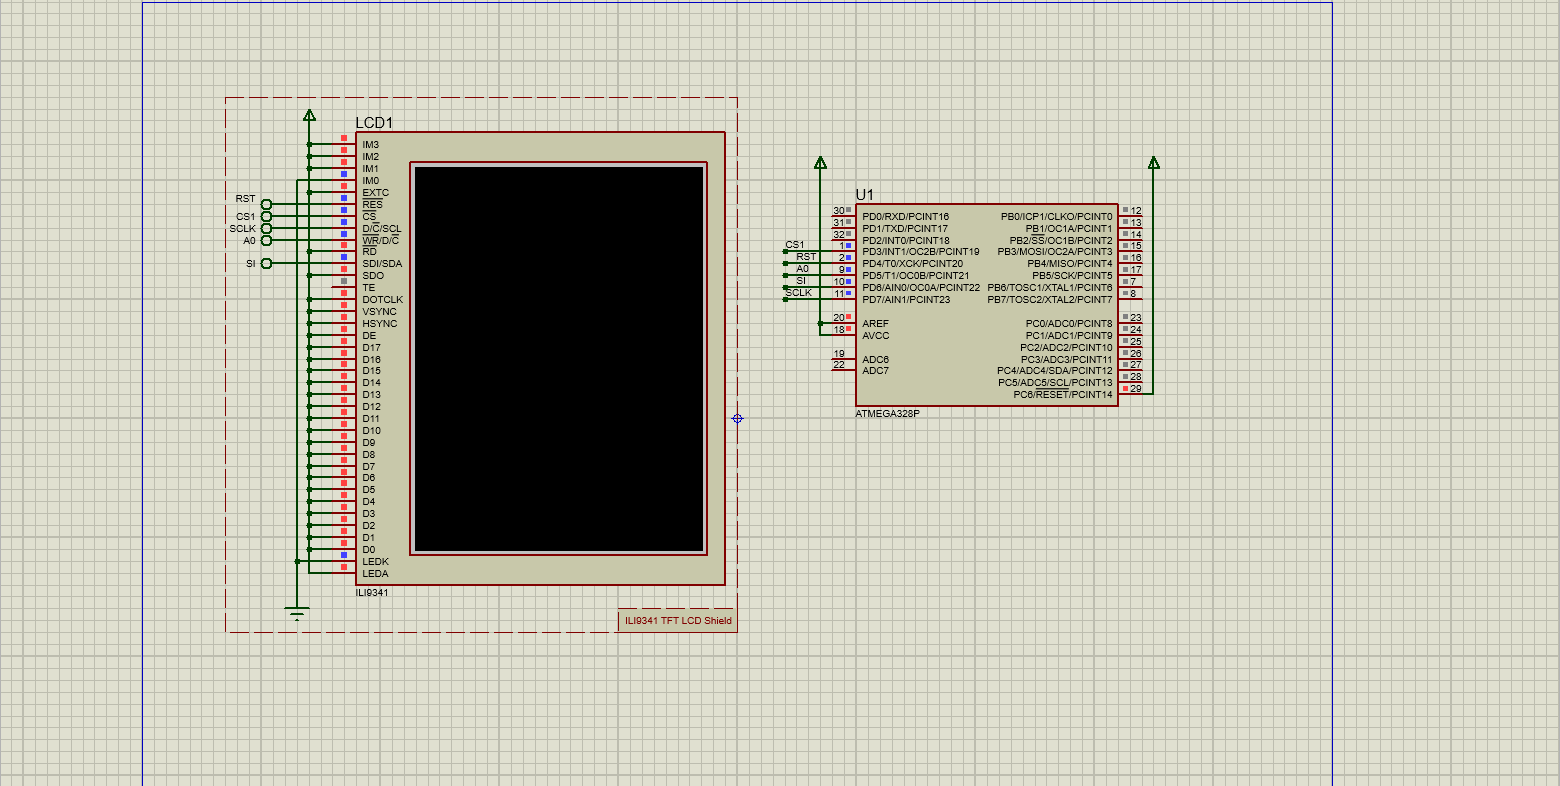Click the CS1 wire label near U1
The width and height of the screenshot is (1560, 786).
(795, 245)
